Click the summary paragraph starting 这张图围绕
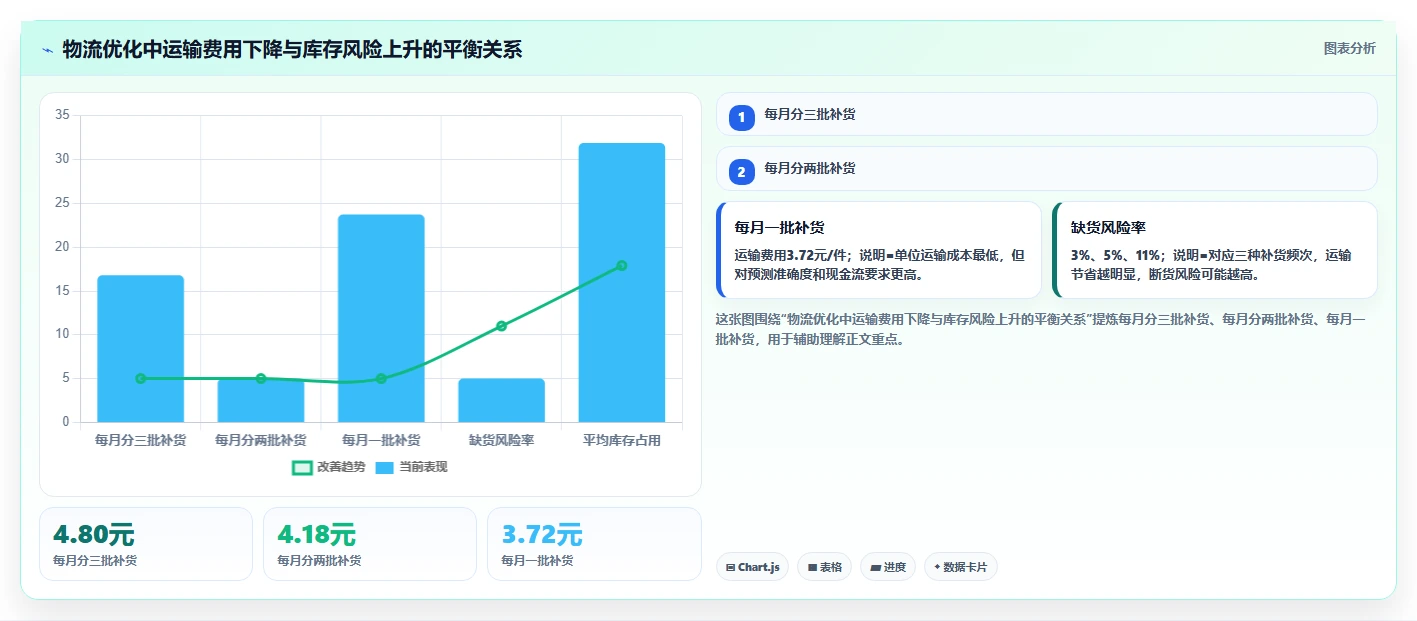This screenshot has height=621, width=1417. (1040, 329)
